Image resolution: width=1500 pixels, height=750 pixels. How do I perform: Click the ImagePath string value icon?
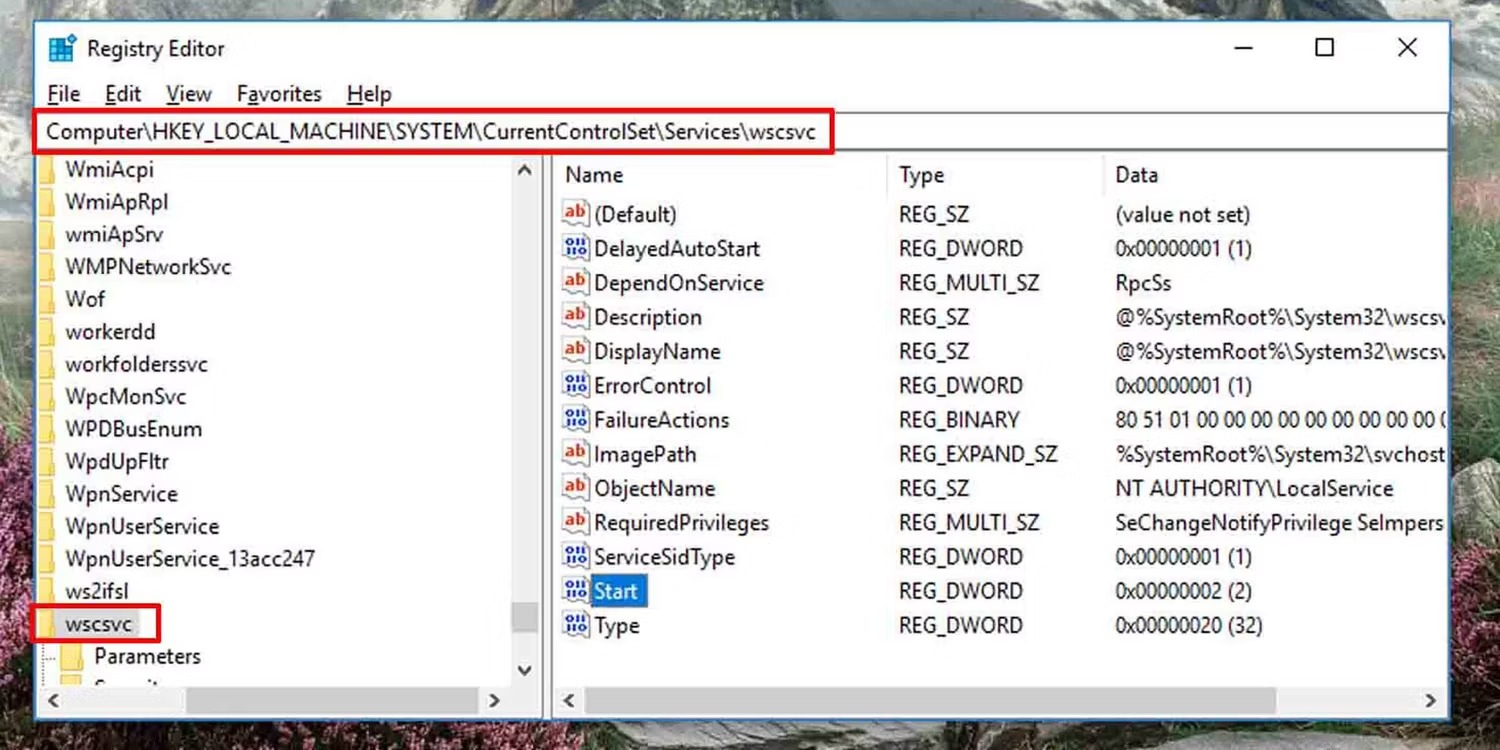tap(576, 454)
